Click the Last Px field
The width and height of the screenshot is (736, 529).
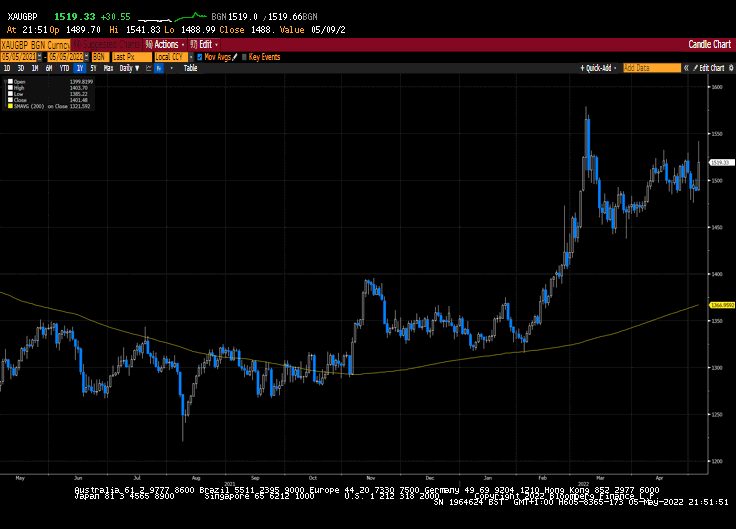[x=132, y=57]
